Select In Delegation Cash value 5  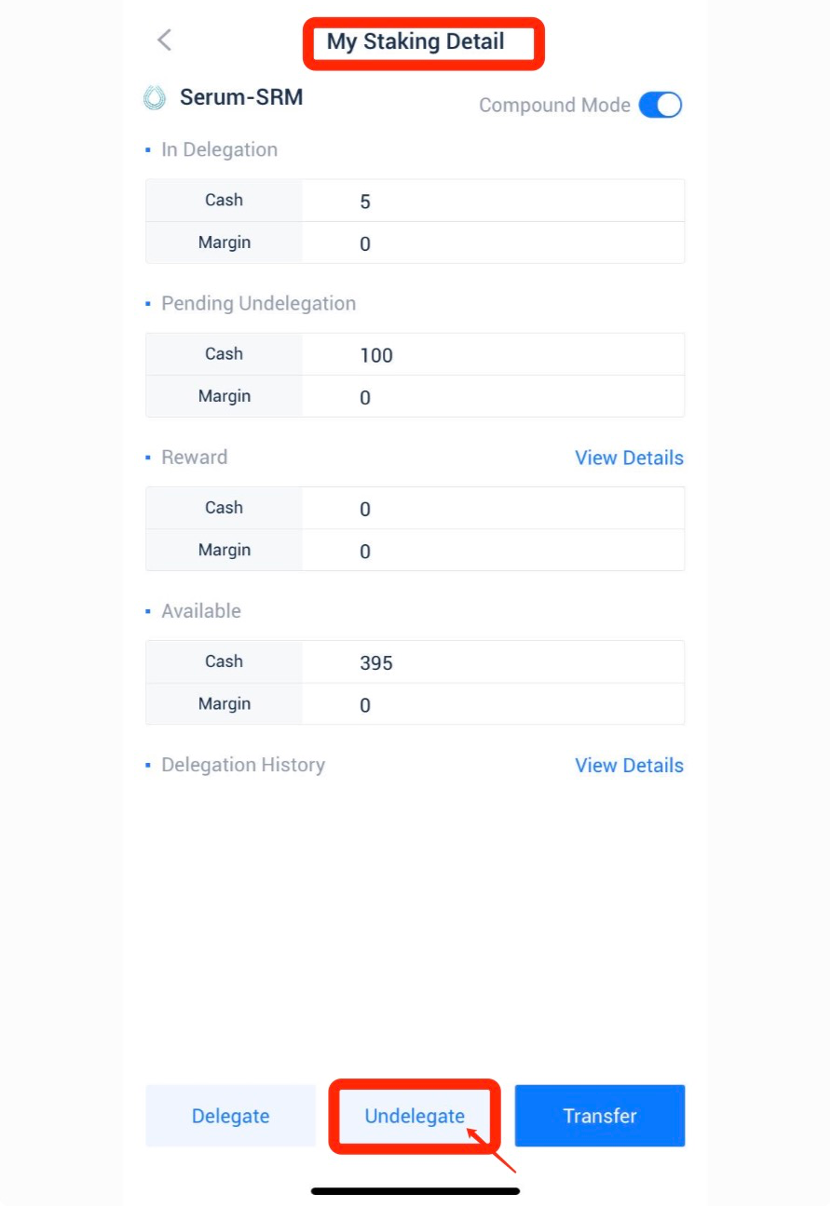365,202
